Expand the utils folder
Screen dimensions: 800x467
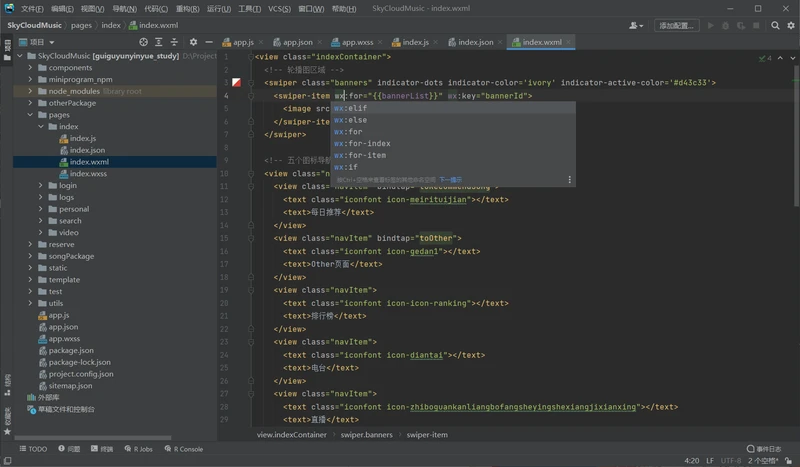click(x=30, y=303)
